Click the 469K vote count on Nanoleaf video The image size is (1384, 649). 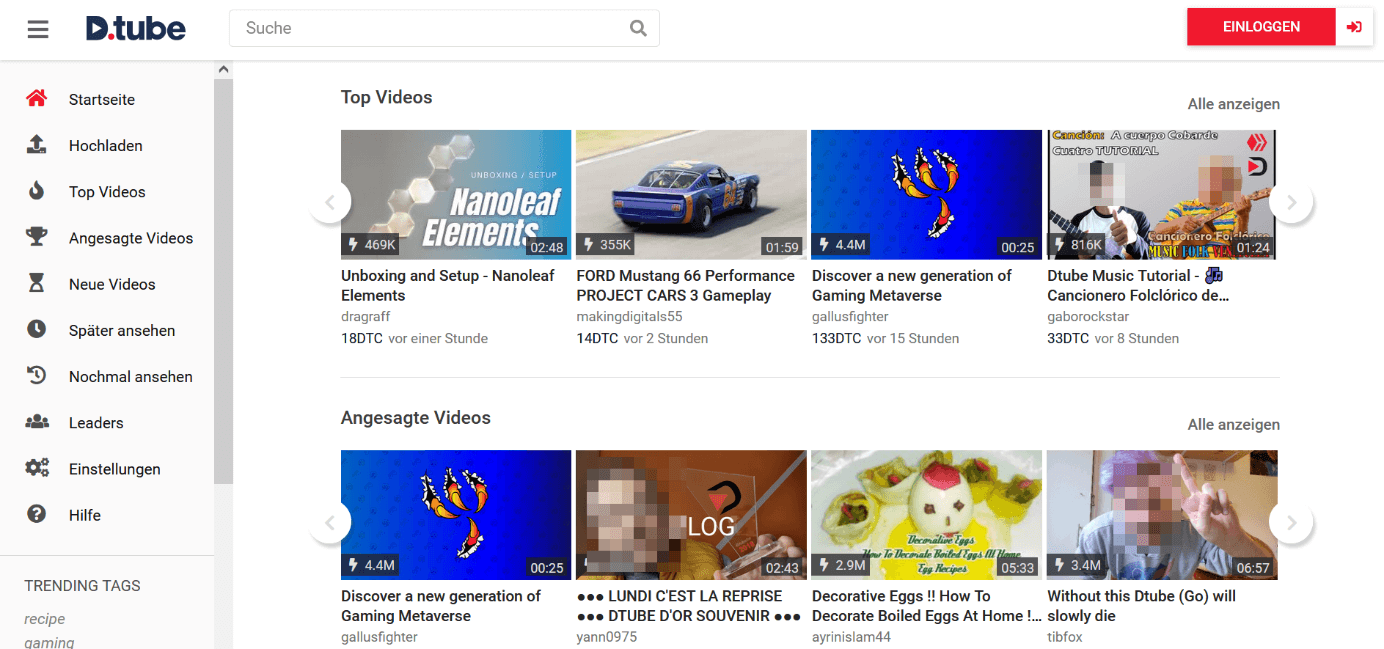(x=372, y=245)
